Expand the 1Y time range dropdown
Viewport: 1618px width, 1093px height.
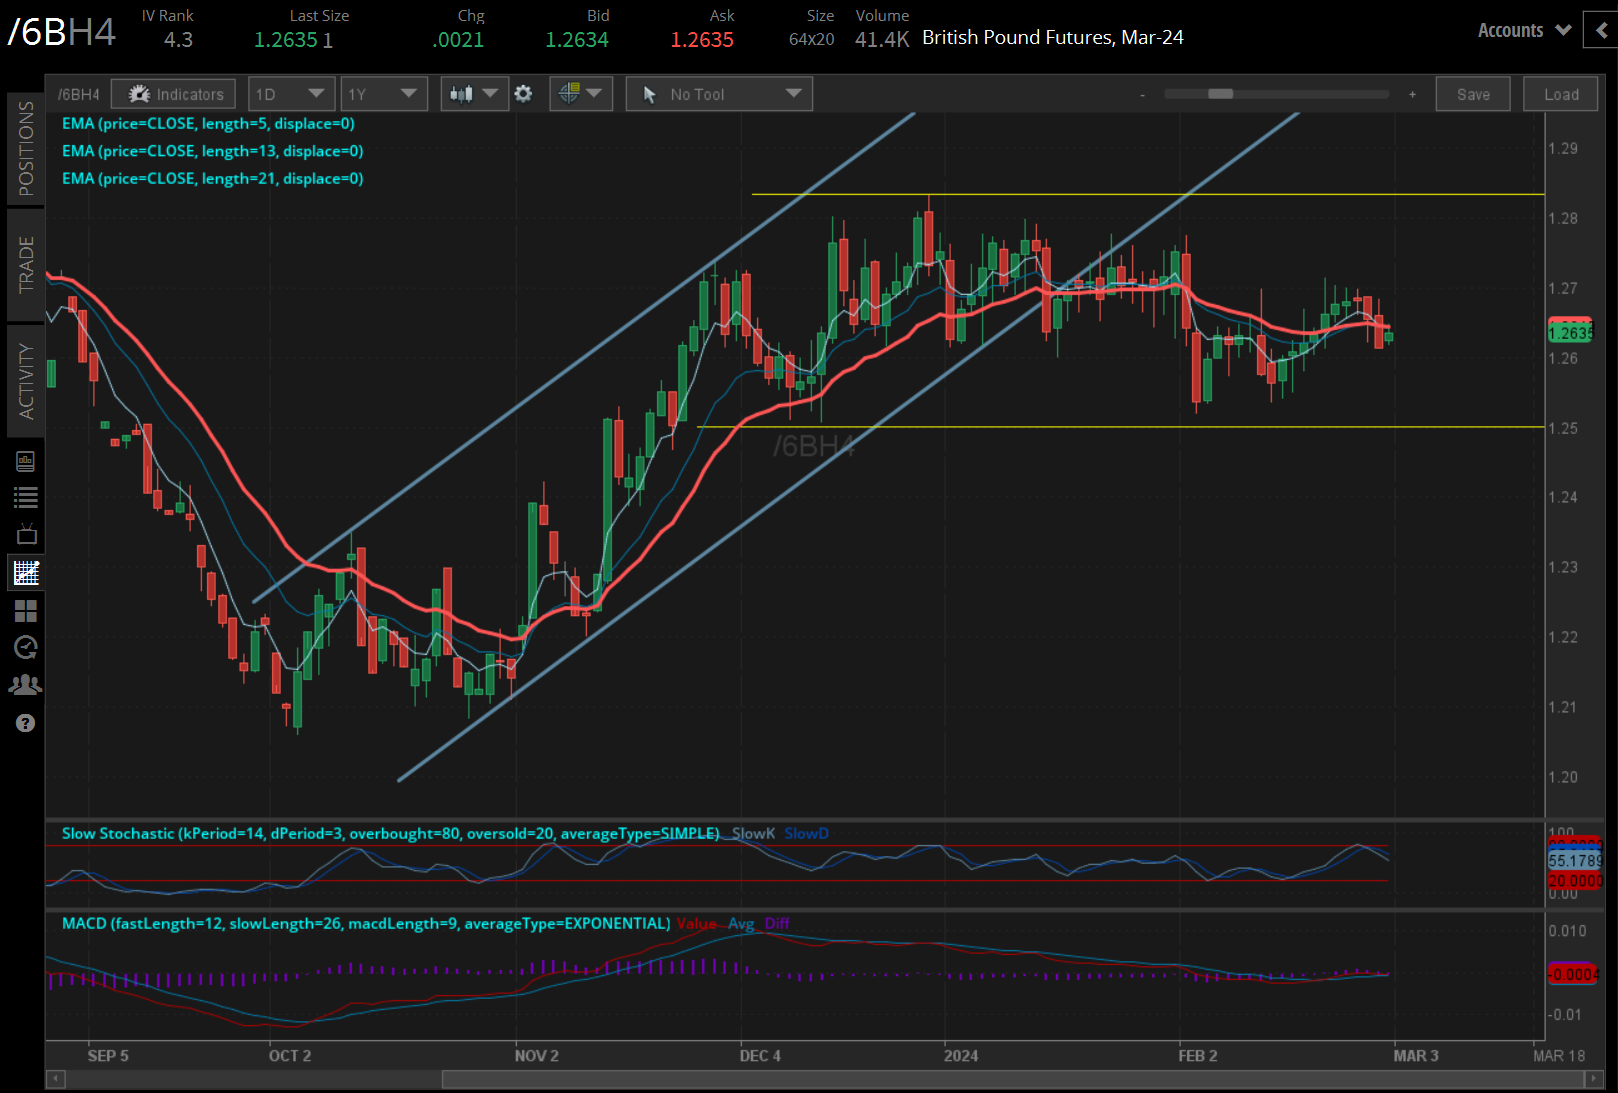[x=383, y=94]
